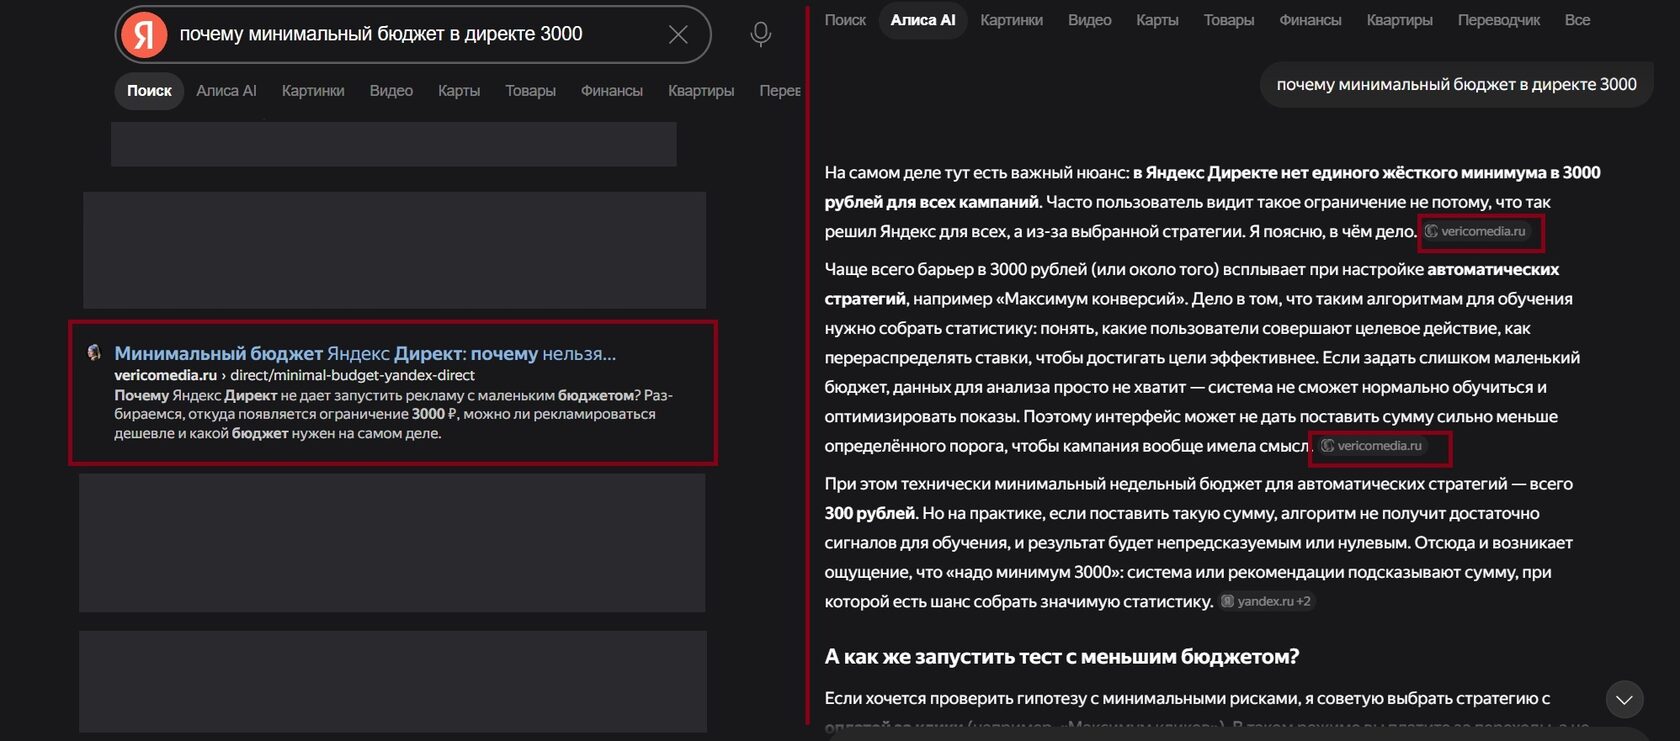The width and height of the screenshot is (1680, 741).
Task: Open Видео tab under the search field
Action: coord(391,90)
